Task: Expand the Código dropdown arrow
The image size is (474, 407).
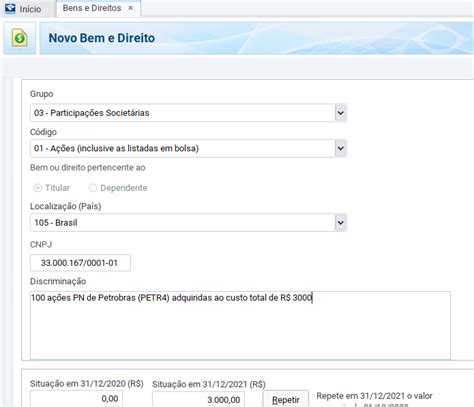Action: [340, 148]
